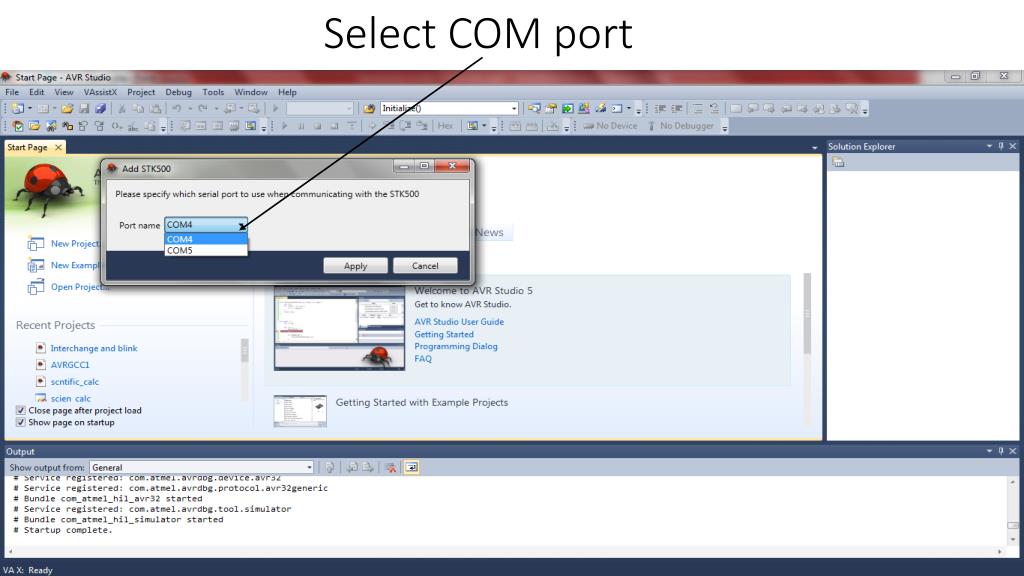Viewport: 1024px width, 576px height.
Task: Click the green arrow icon in top toolbar
Action: click(568, 108)
